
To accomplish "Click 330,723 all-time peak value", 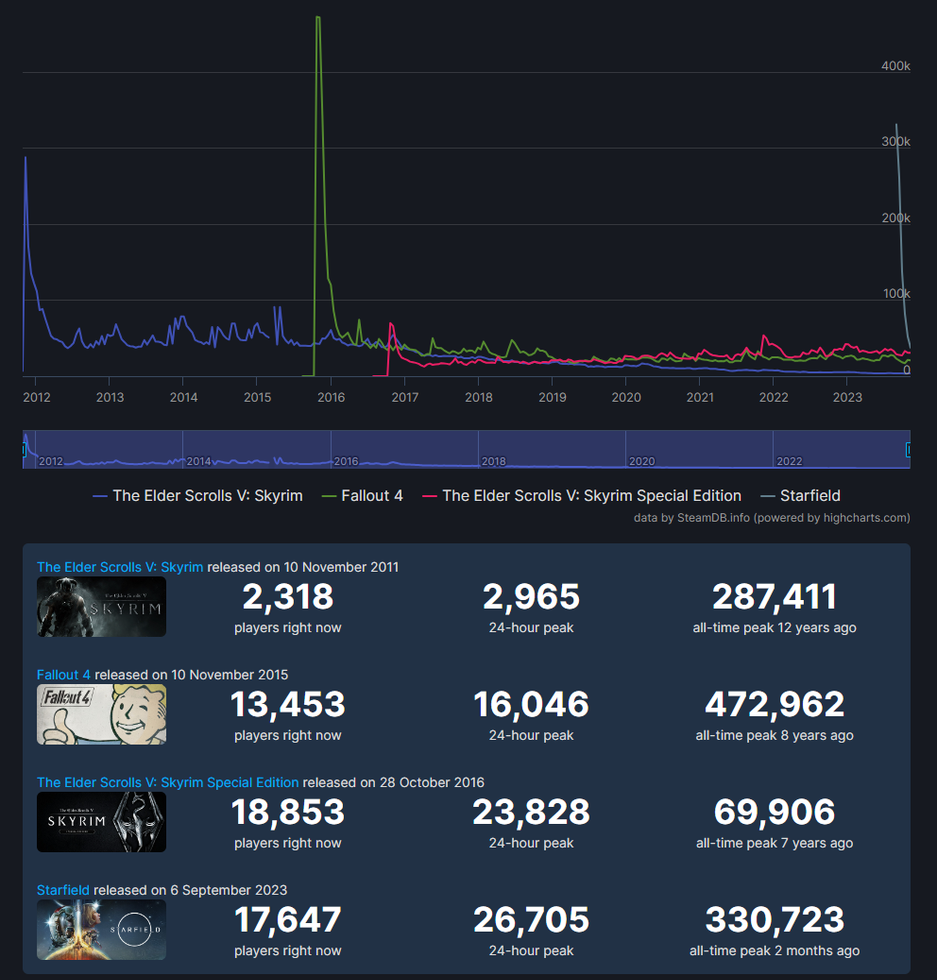I will (x=774, y=920).
